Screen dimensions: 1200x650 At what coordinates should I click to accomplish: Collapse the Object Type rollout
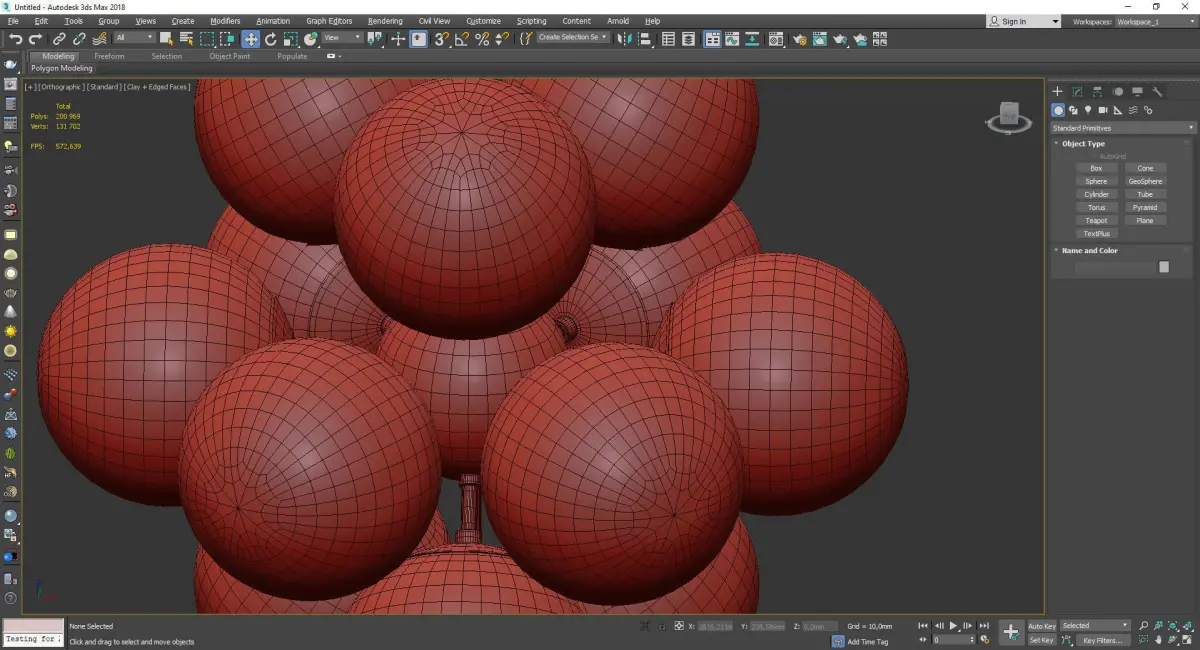tap(1083, 144)
